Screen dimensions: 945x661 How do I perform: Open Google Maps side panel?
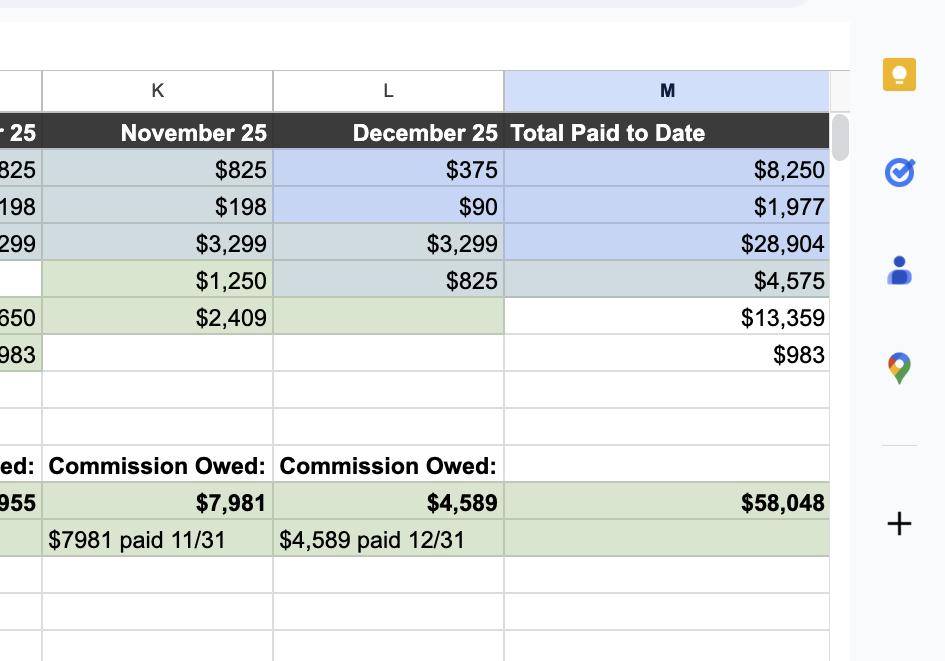pos(898,367)
